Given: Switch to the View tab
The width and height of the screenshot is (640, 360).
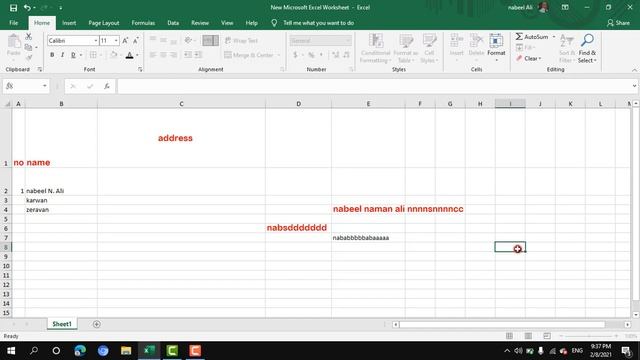Looking at the screenshot, I should pyautogui.click(x=227, y=23).
